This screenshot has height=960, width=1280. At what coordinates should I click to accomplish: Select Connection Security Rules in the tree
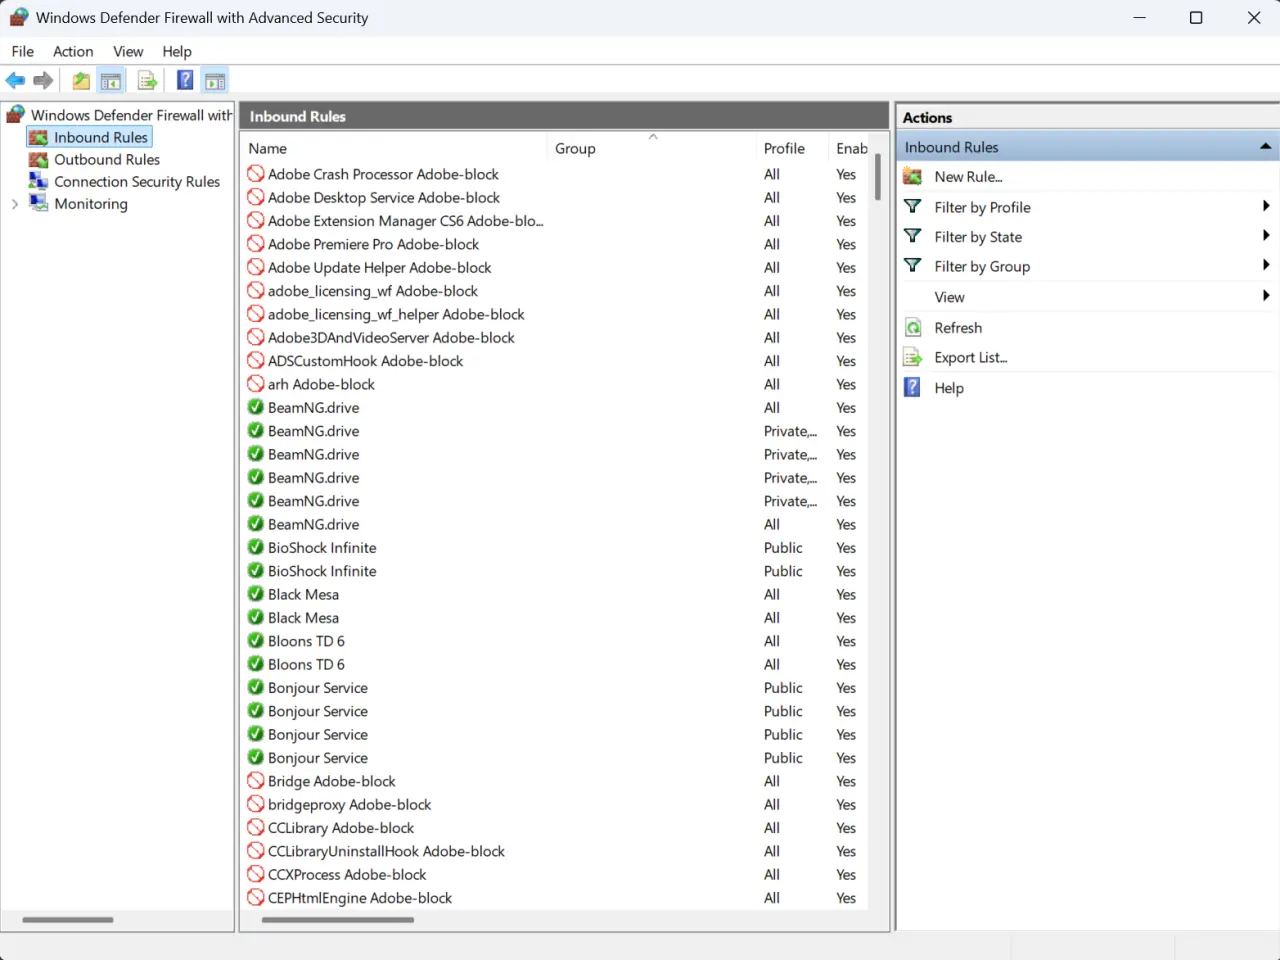[x=137, y=182]
